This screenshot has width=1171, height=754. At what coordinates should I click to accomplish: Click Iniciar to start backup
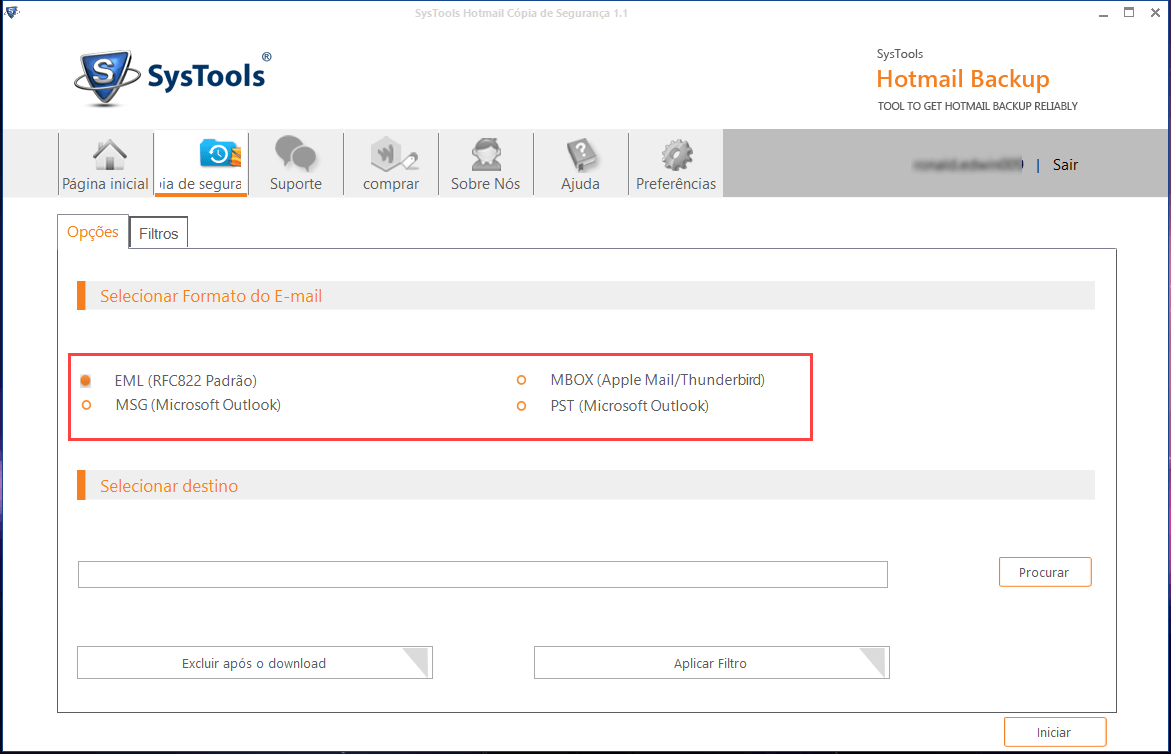point(1054,732)
